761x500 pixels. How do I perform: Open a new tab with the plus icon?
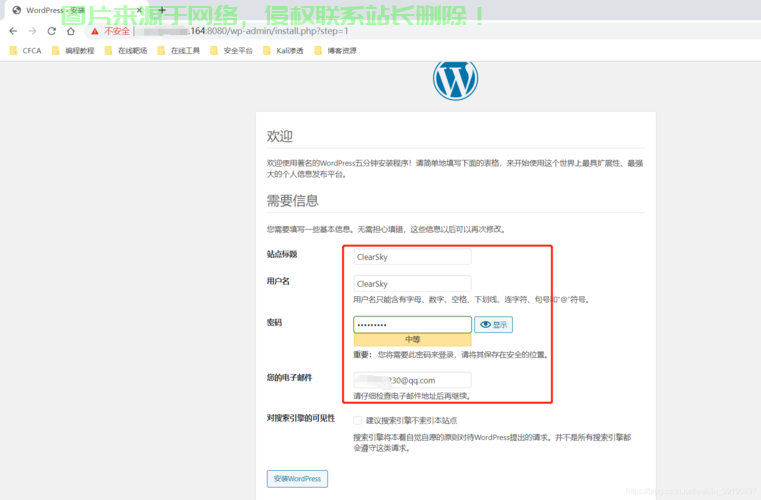pos(162,10)
